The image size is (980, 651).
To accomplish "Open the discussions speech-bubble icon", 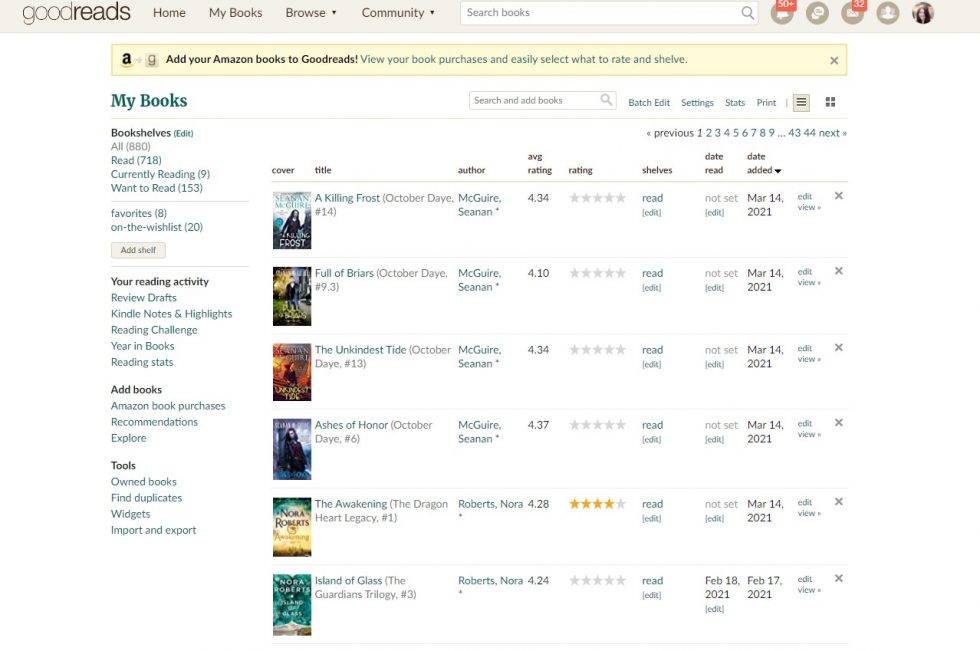I will coord(819,13).
